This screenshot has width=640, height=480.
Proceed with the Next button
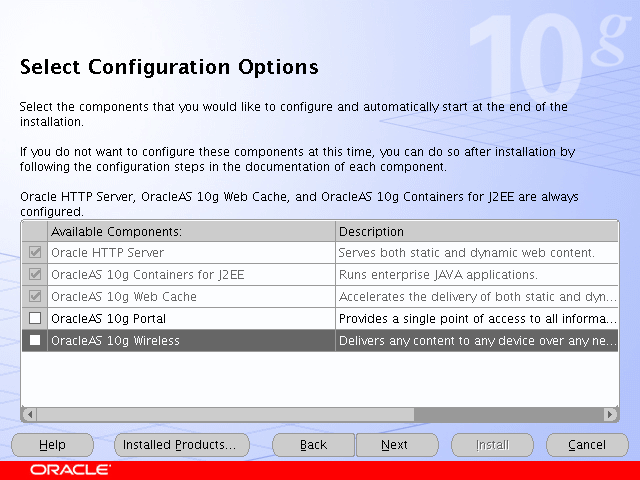click(x=397, y=444)
